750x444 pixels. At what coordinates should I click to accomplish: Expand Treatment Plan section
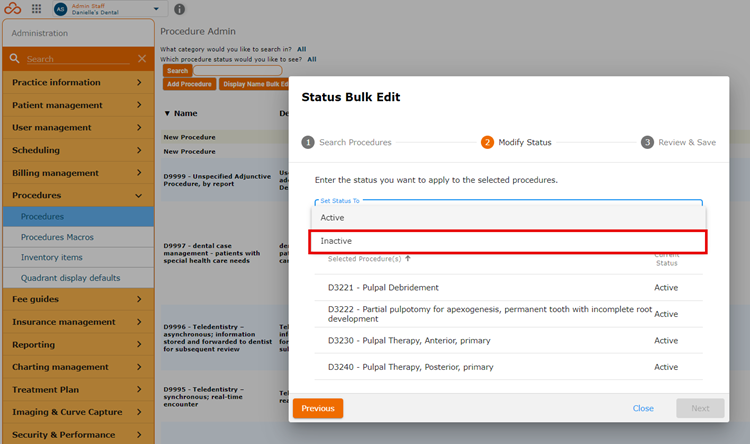[78, 389]
